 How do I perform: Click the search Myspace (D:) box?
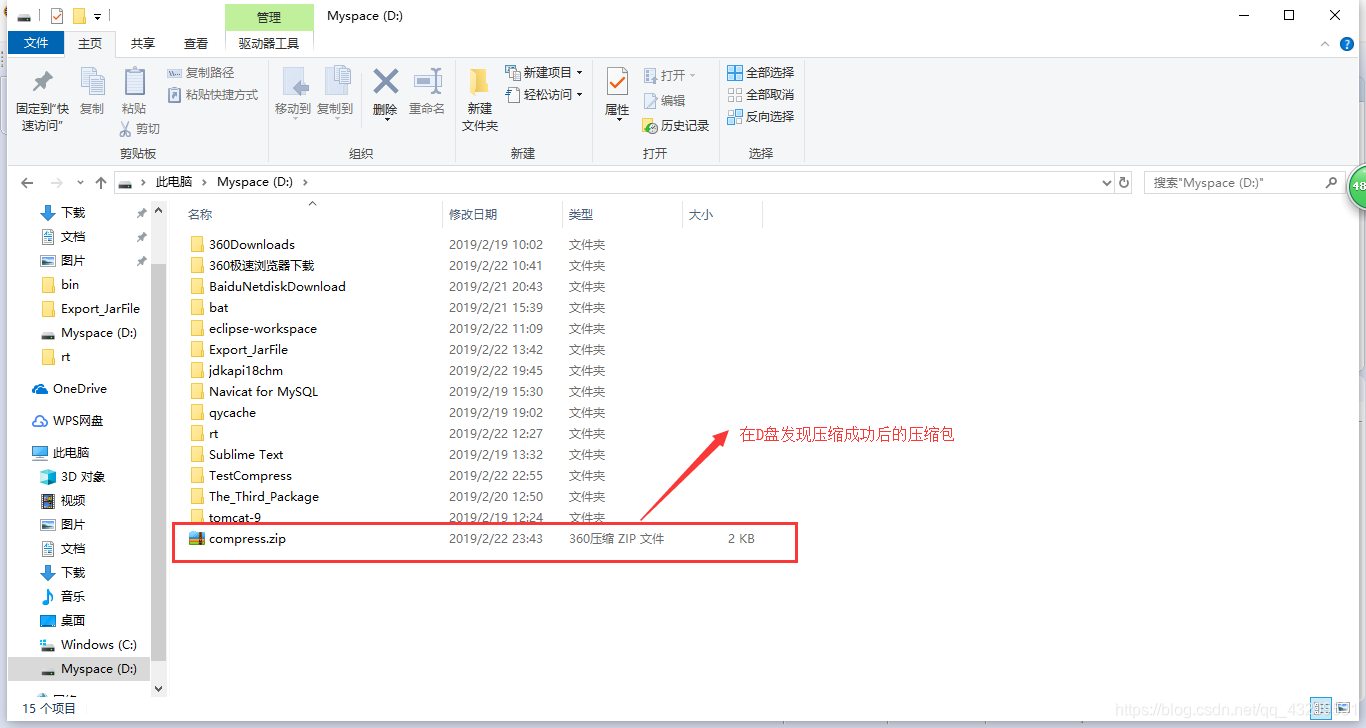(1243, 183)
